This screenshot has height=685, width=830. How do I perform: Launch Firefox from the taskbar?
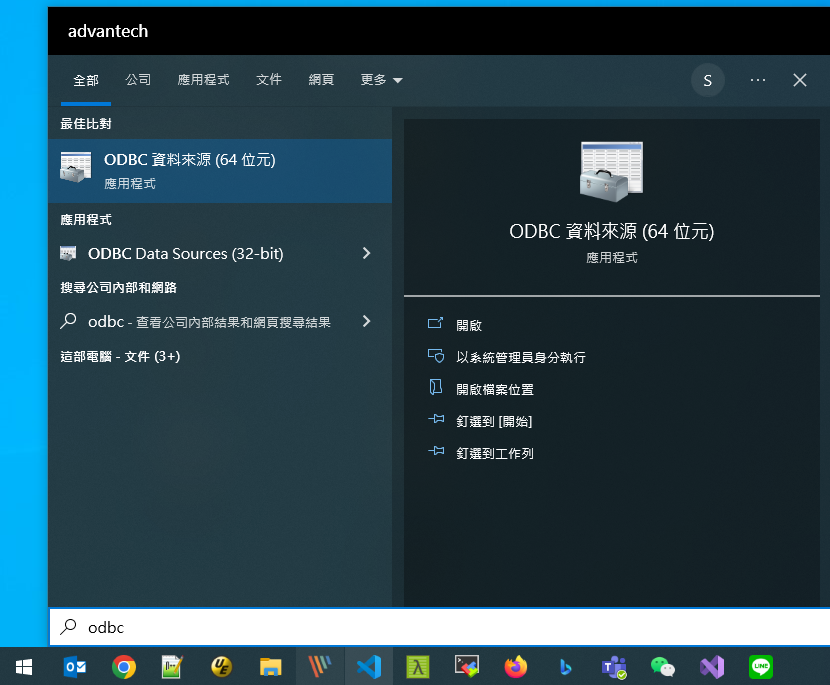[516, 666]
